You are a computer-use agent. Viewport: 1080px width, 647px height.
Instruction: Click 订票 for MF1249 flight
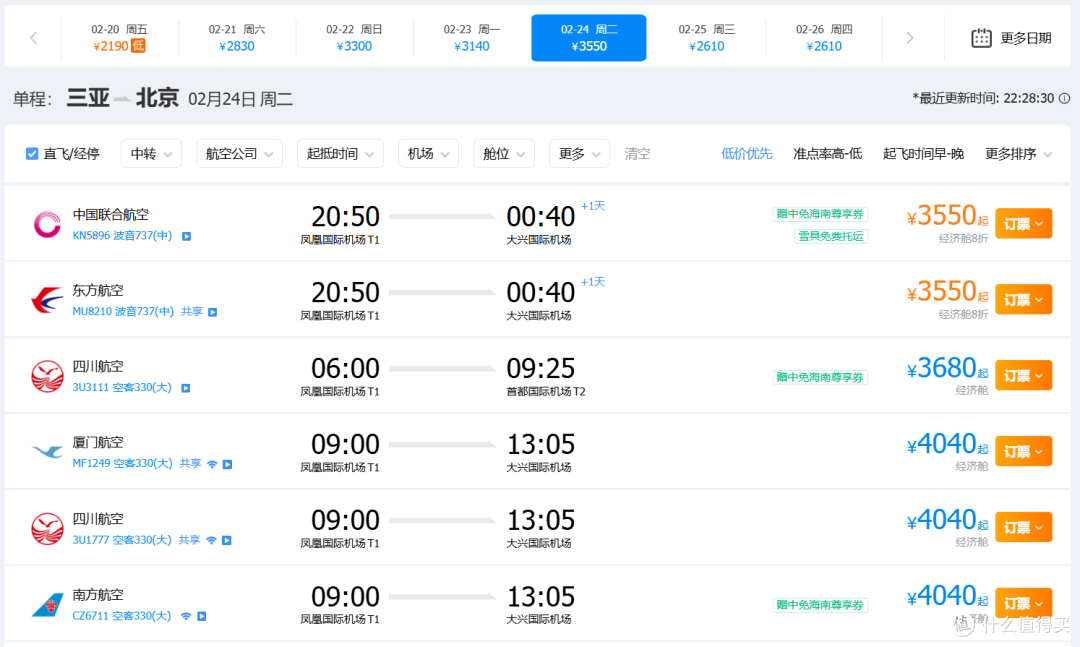click(1024, 451)
